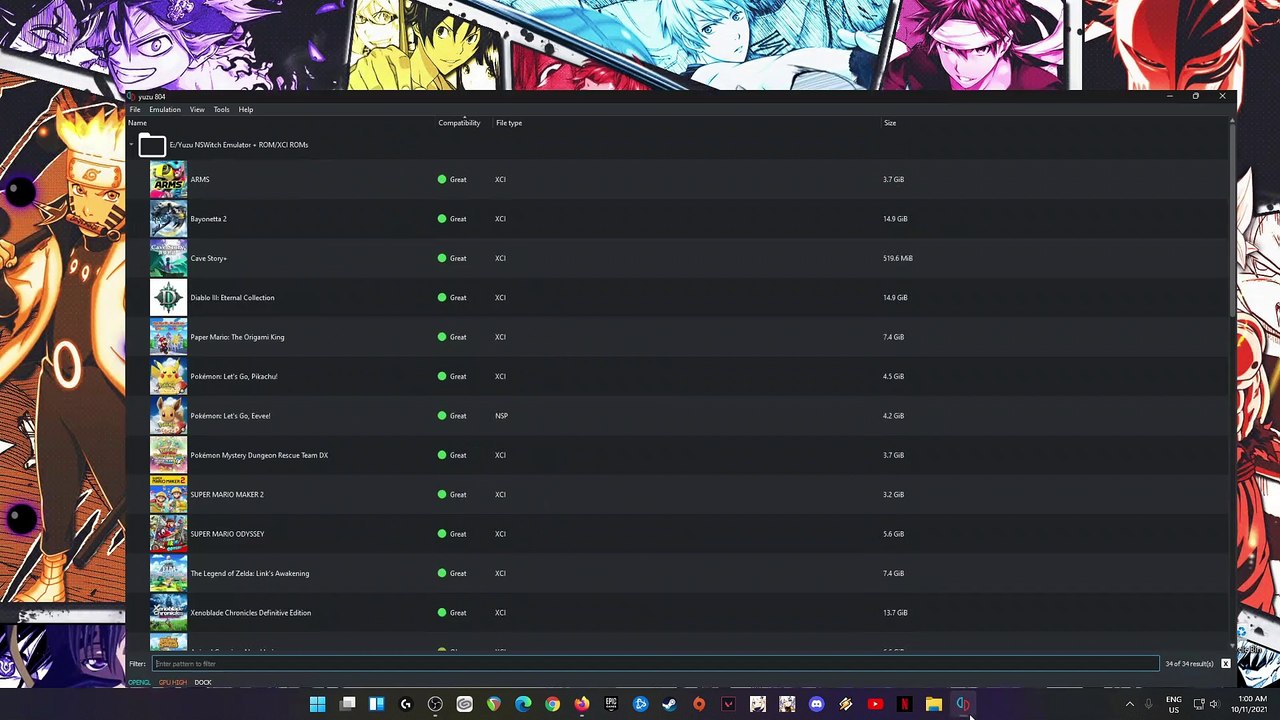Clear the filter with the X button

pos(1226,664)
